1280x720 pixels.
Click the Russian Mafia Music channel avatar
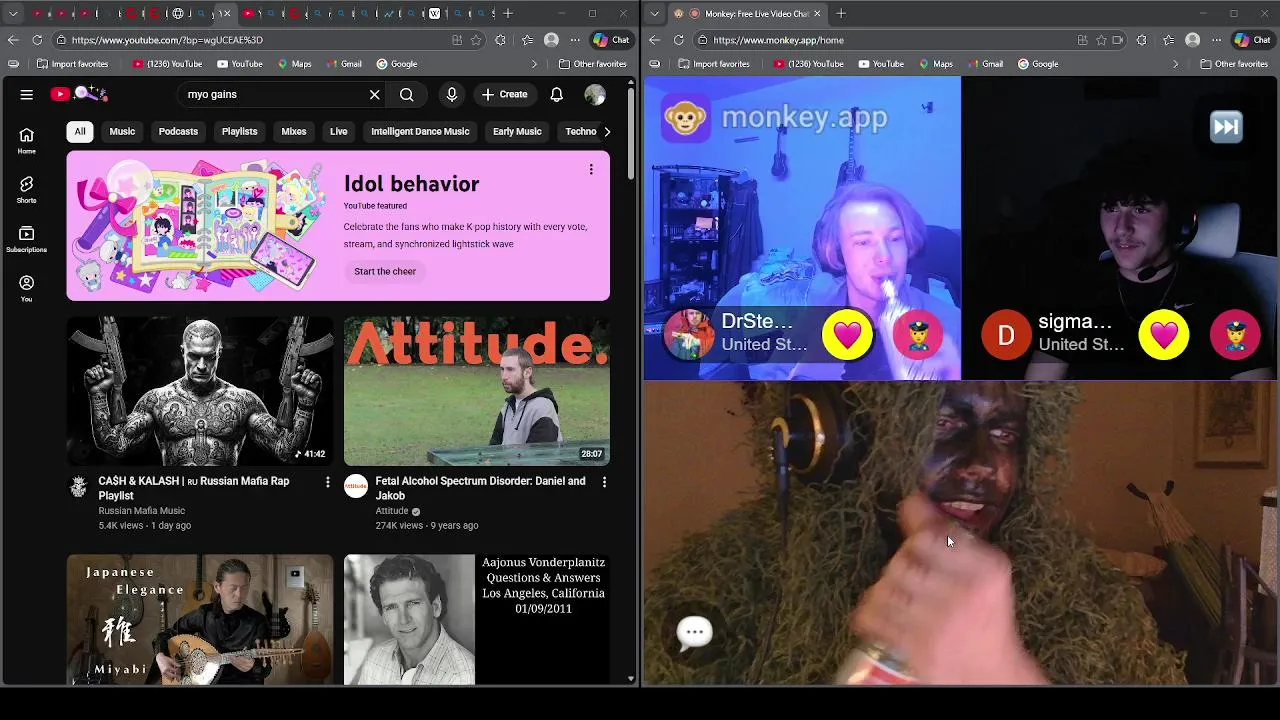pyautogui.click(x=78, y=487)
